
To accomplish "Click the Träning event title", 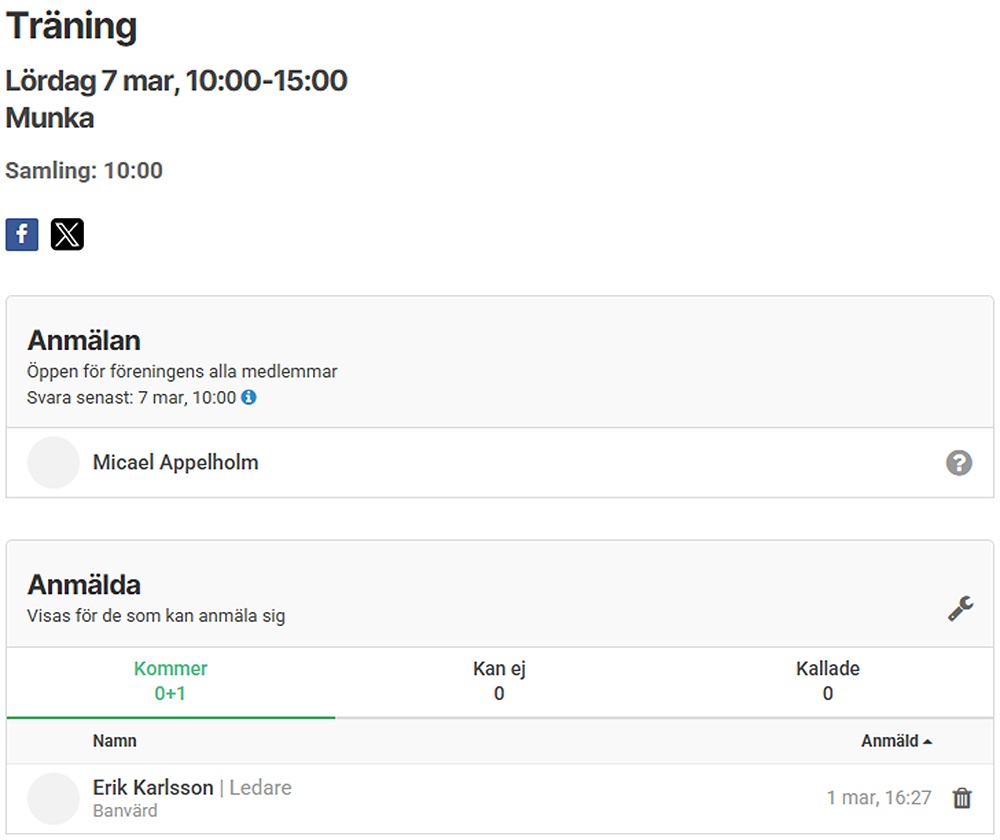I will [71, 27].
